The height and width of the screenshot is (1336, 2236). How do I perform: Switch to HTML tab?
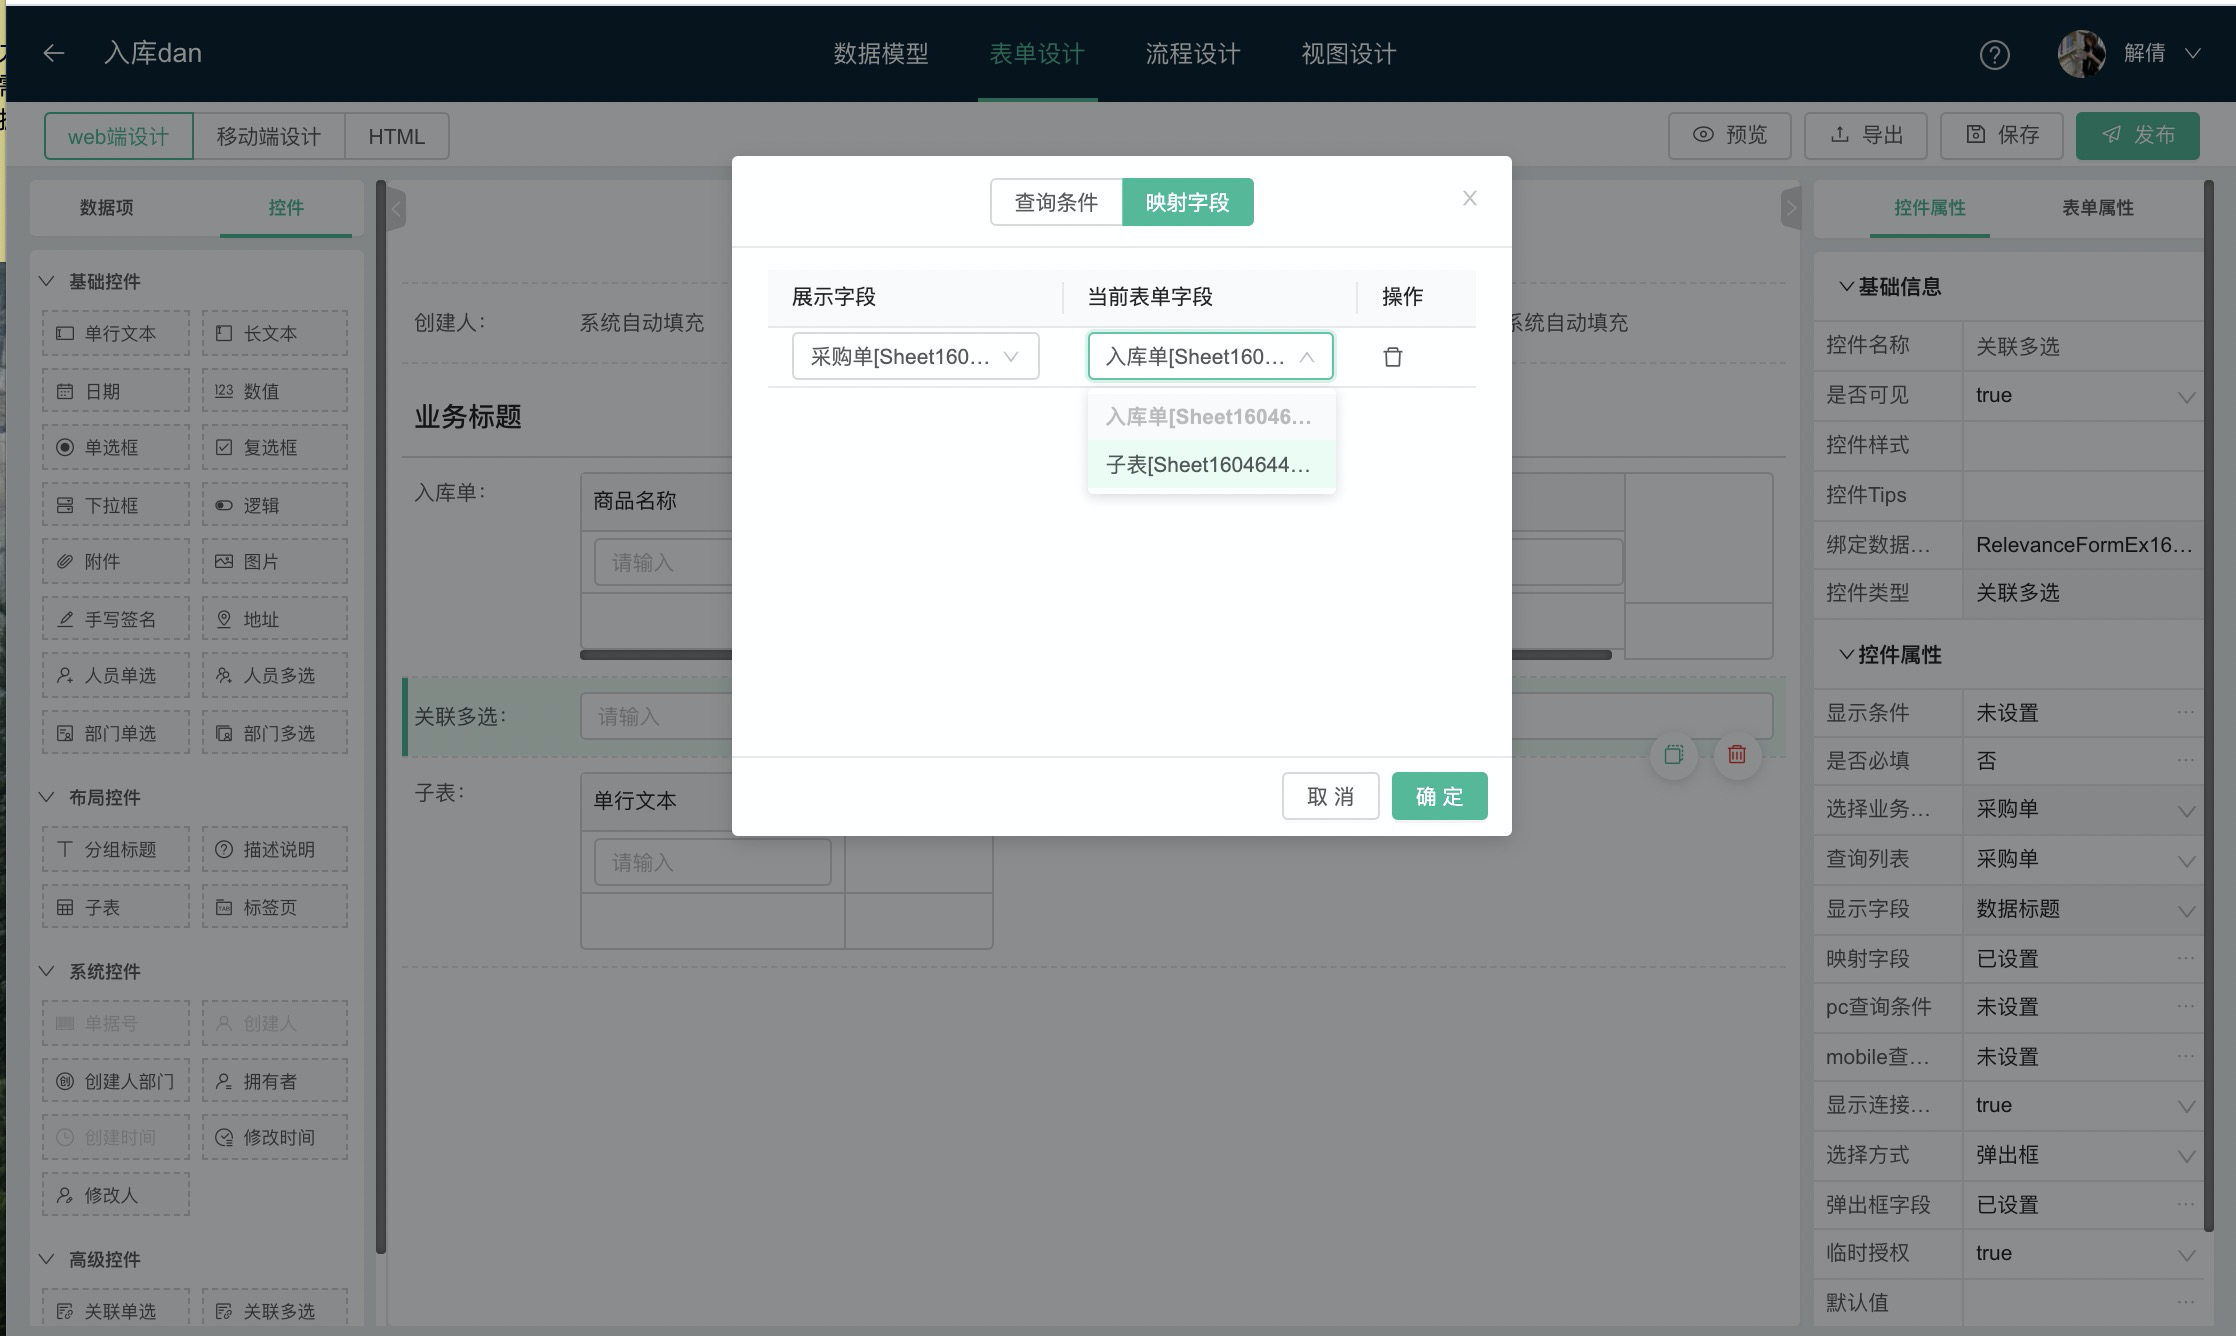397,136
